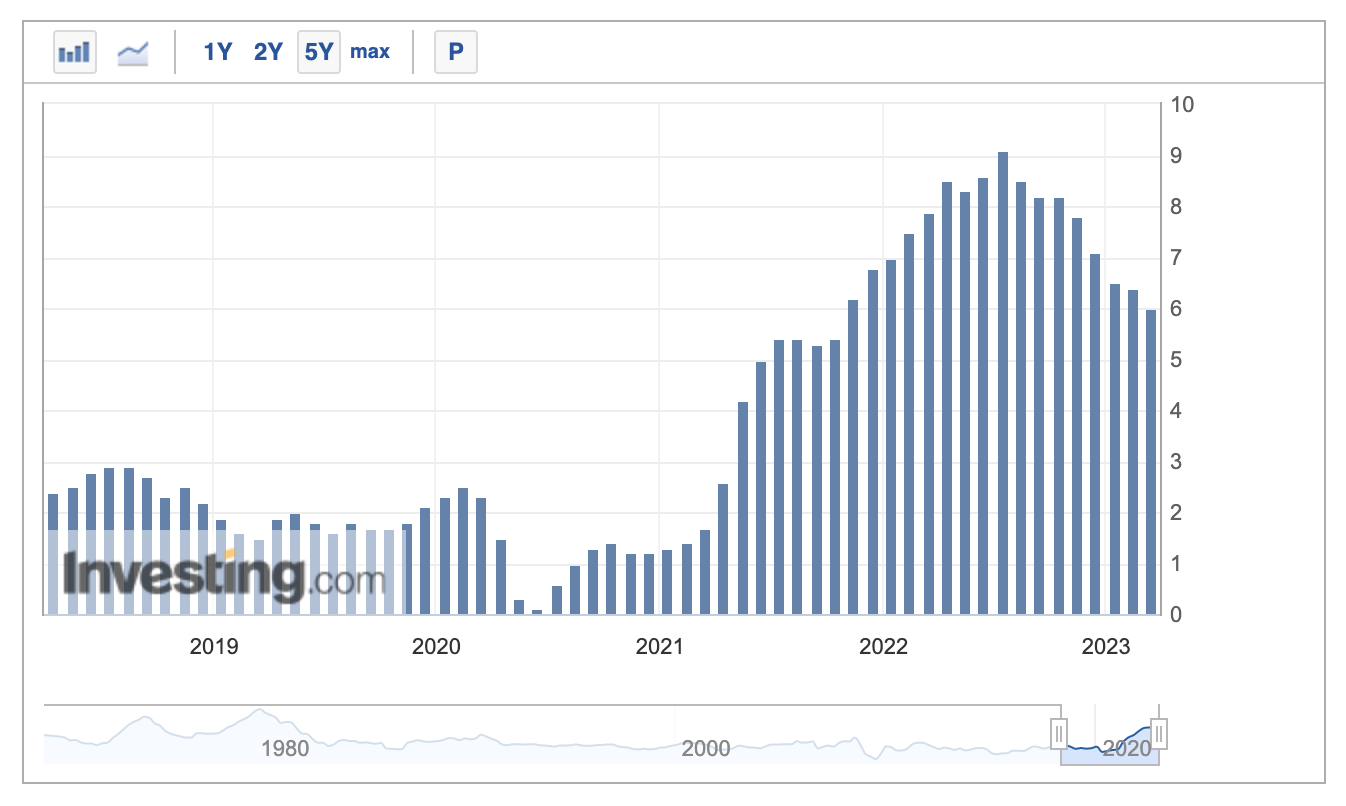Click the last bar at value 6

(x=1151, y=462)
